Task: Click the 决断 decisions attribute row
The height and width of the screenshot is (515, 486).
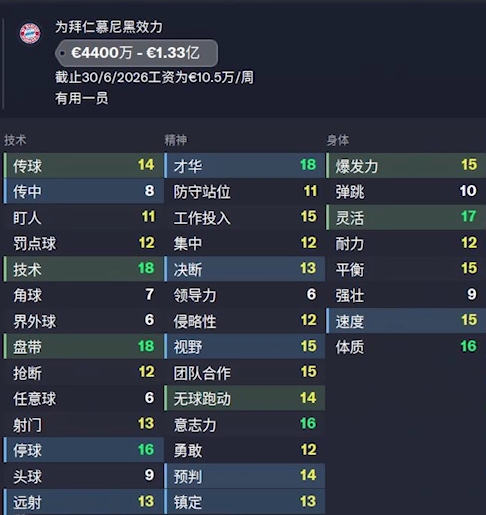Action: 244,269
